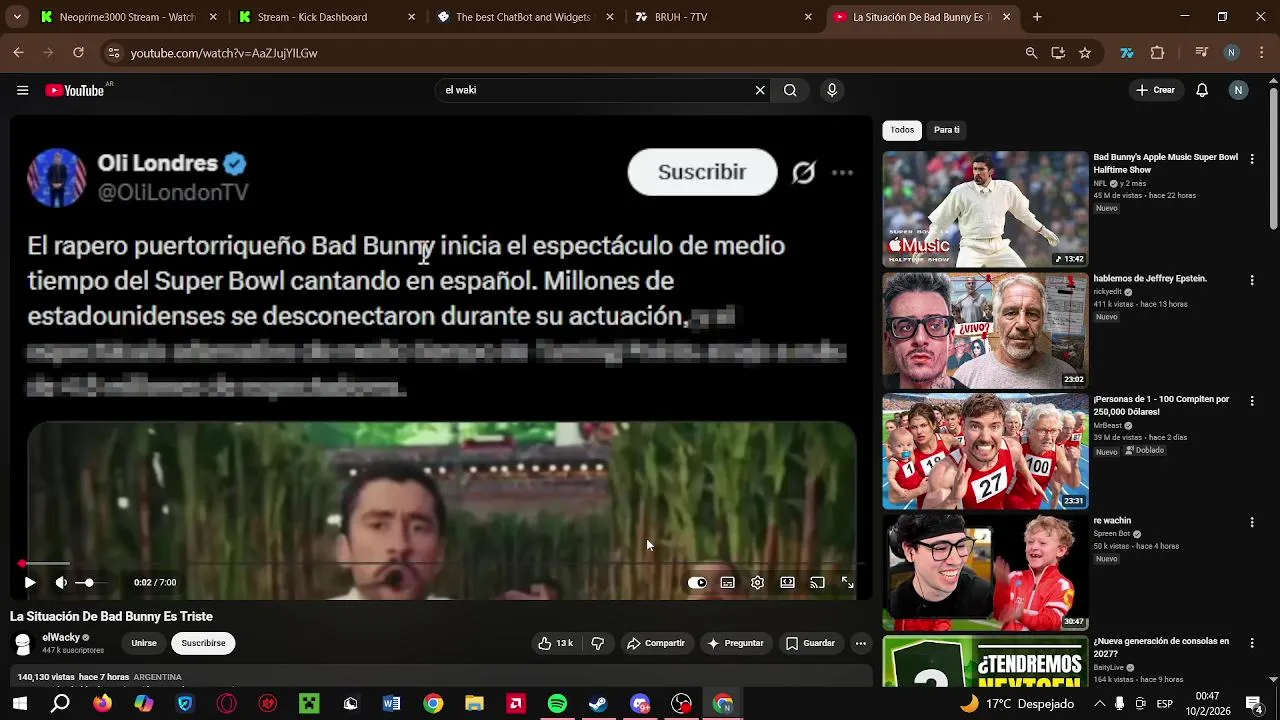
Task: Toggle subtitles in the video player
Action: click(x=727, y=582)
